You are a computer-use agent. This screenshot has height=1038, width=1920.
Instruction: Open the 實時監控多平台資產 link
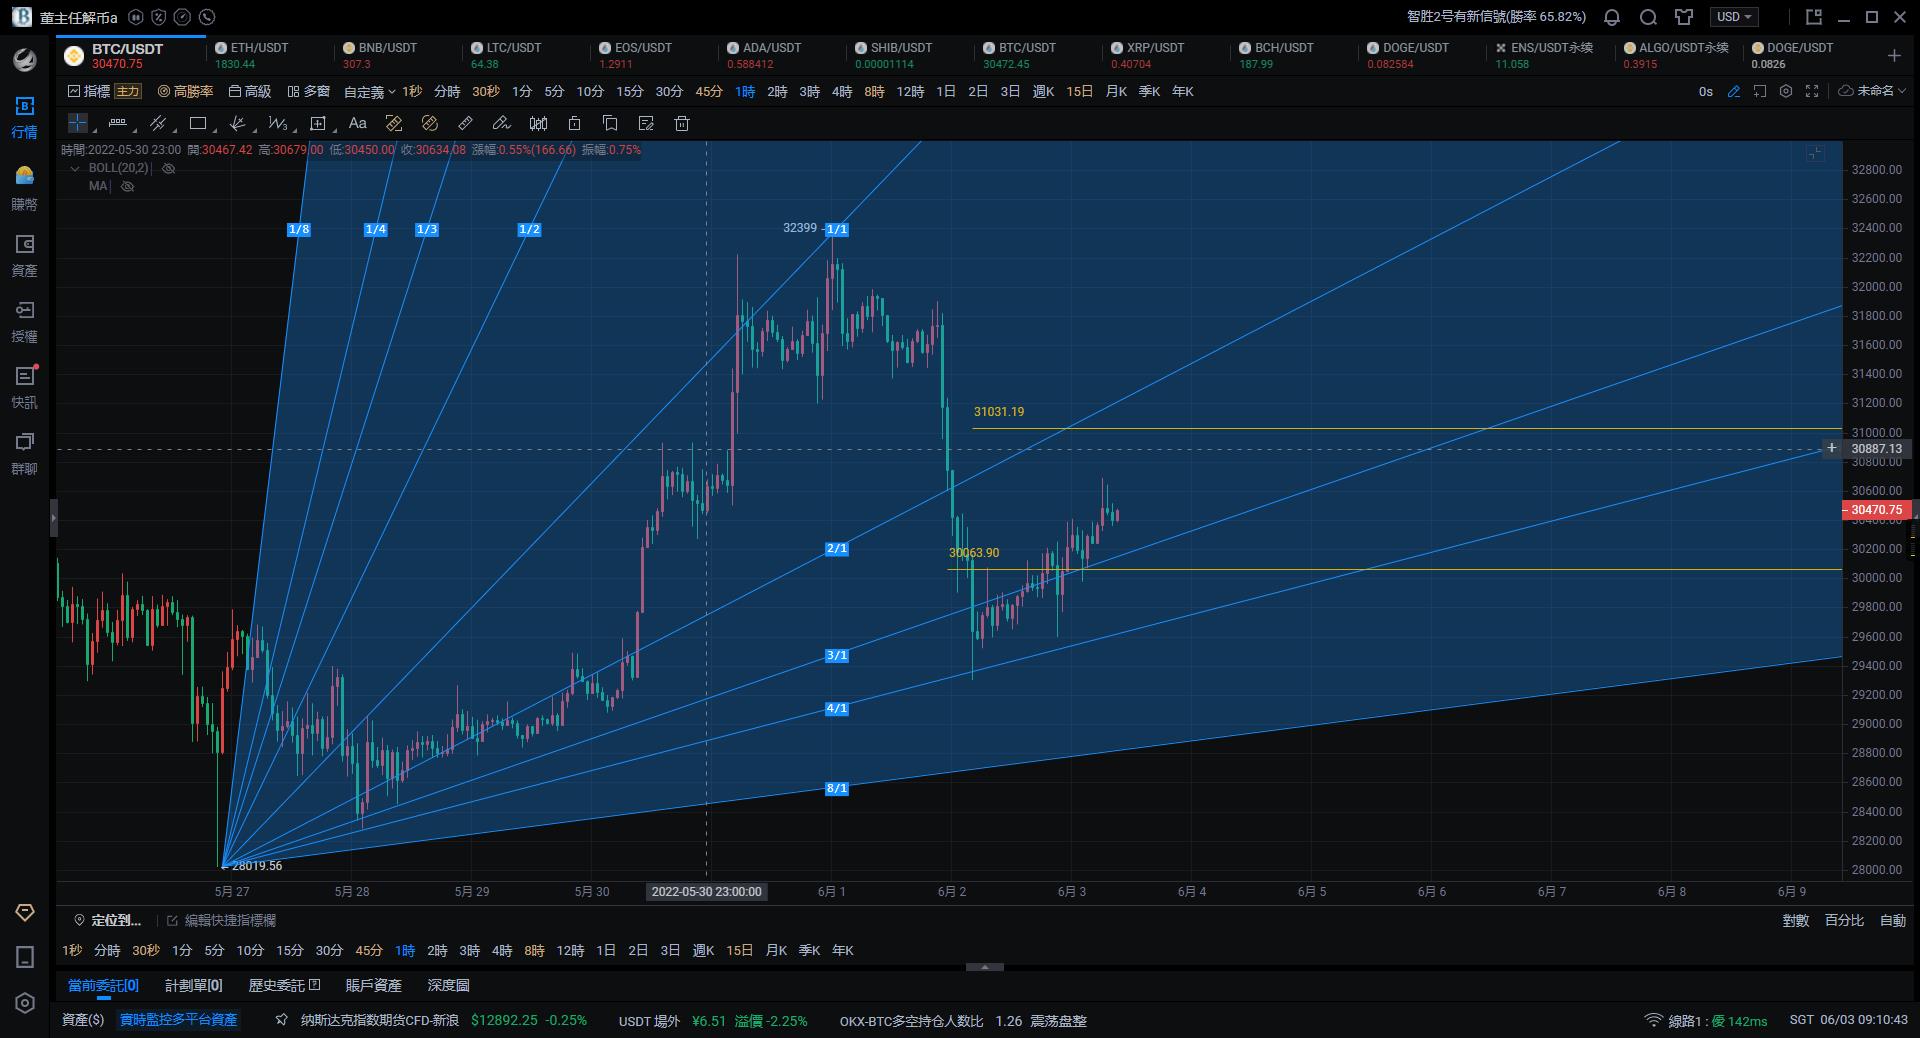[178, 1020]
